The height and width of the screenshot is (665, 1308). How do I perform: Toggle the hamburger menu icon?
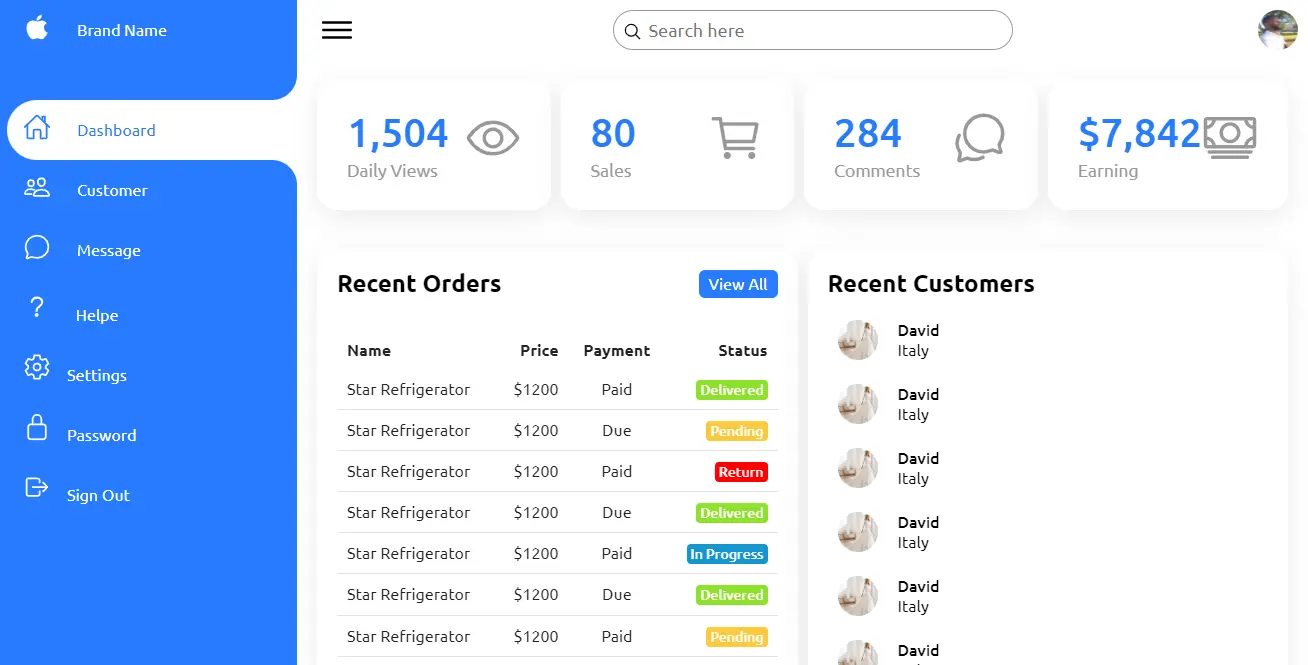coord(337,30)
